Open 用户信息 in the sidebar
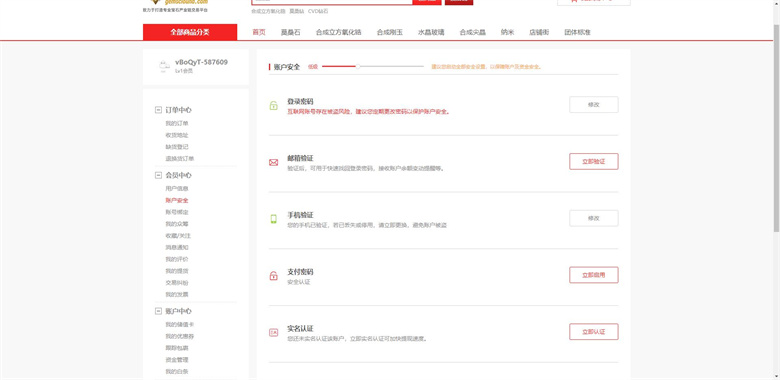This screenshot has height=380, width=780. click(177, 189)
